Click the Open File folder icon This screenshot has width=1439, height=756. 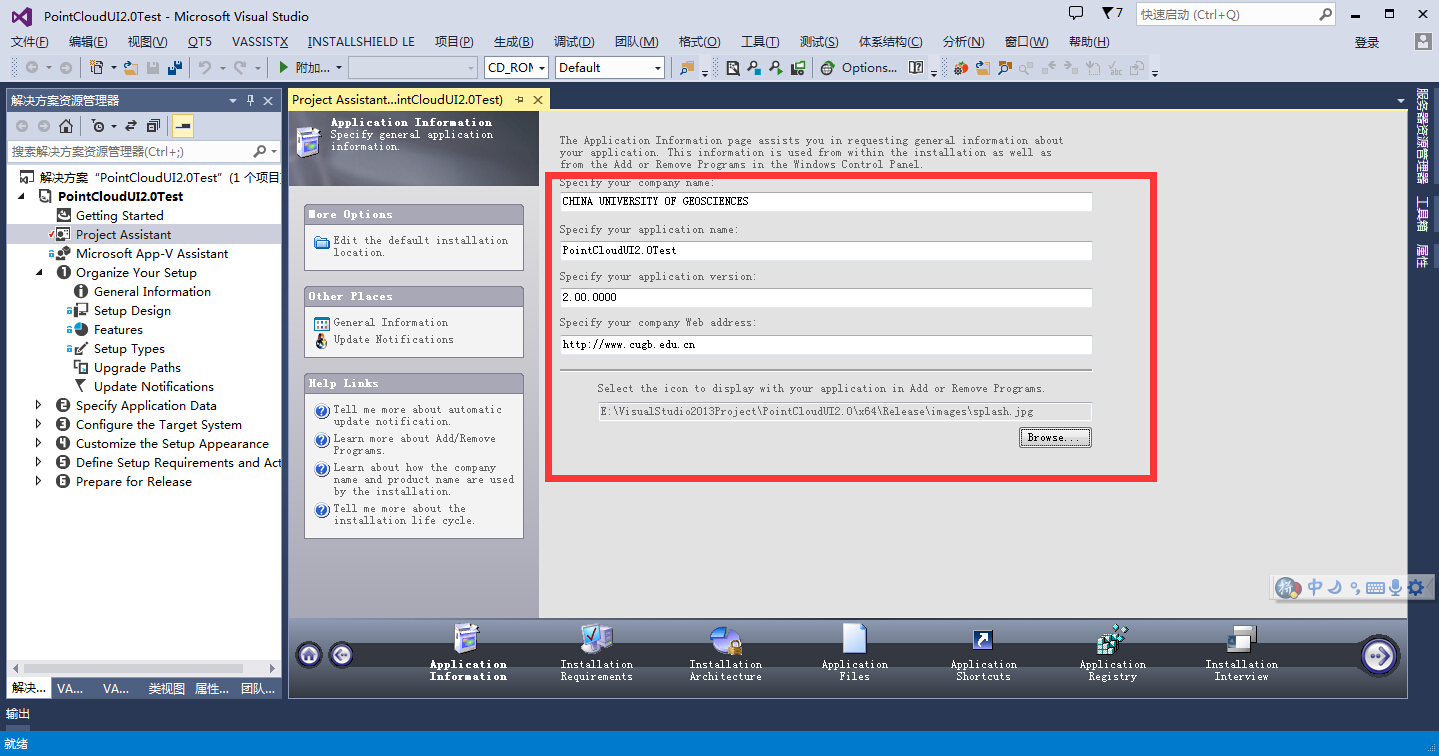pos(130,67)
